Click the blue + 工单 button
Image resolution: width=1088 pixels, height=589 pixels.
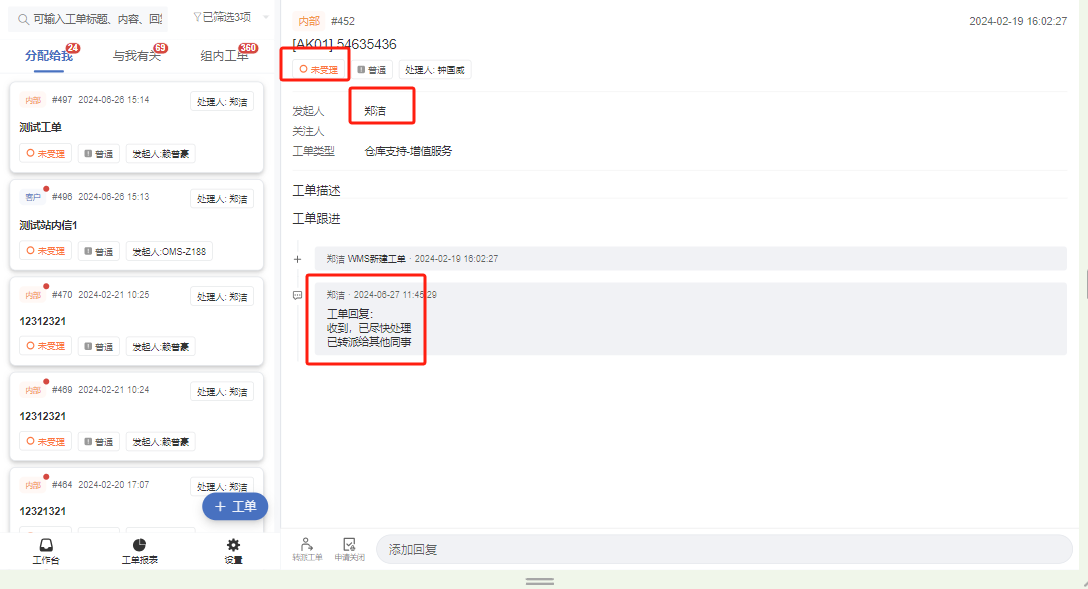point(235,506)
